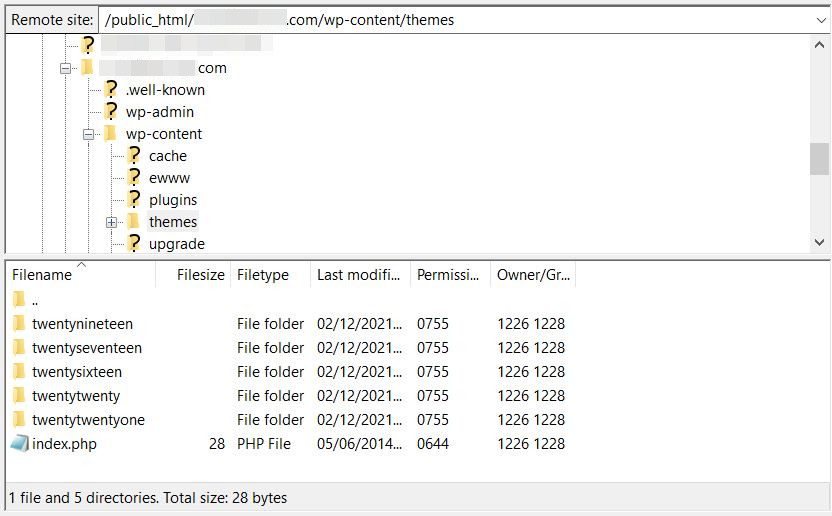This screenshot has width=832, height=516.
Task: Sort by the Last modified column header
Action: click(x=358, y=275)
